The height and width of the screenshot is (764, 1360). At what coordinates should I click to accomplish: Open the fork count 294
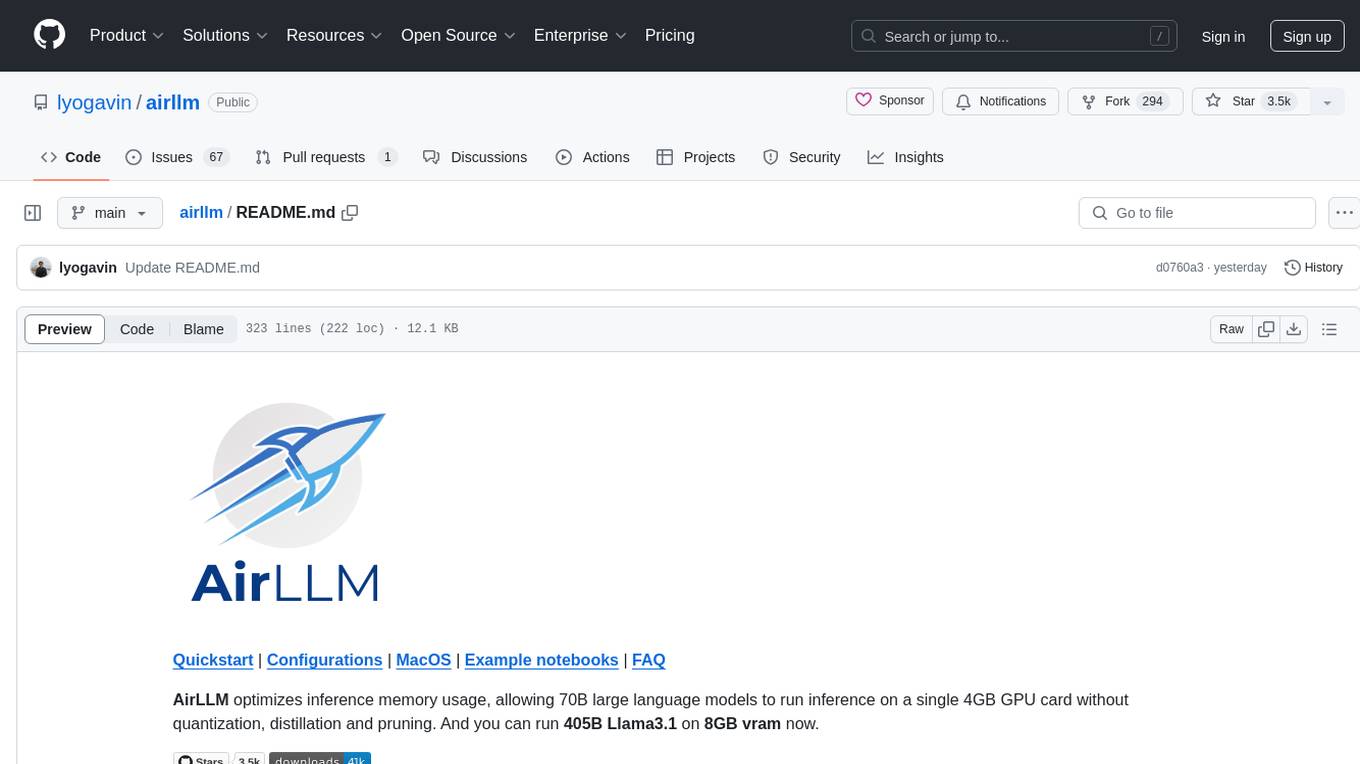[x=1152, y=101]
